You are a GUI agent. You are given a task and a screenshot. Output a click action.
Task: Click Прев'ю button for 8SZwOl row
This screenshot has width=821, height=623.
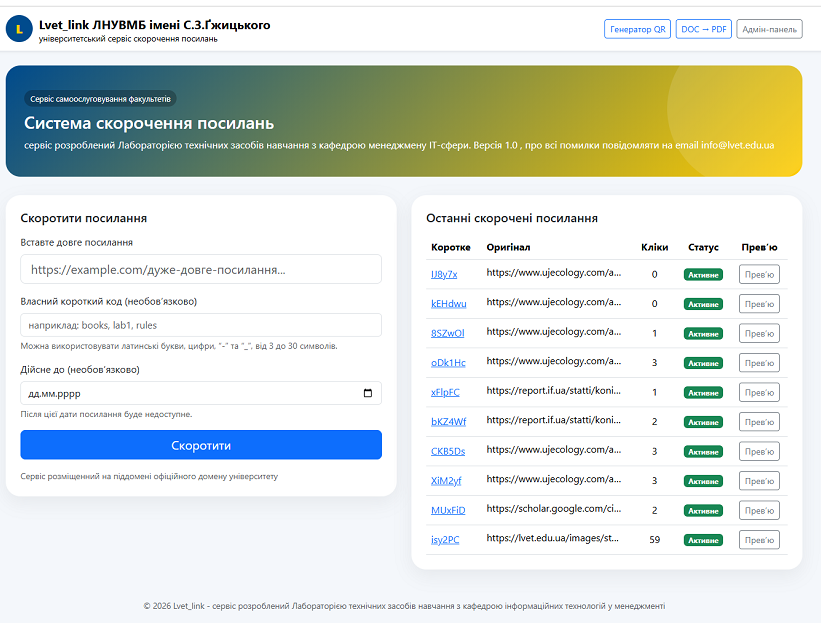point(759,333)
